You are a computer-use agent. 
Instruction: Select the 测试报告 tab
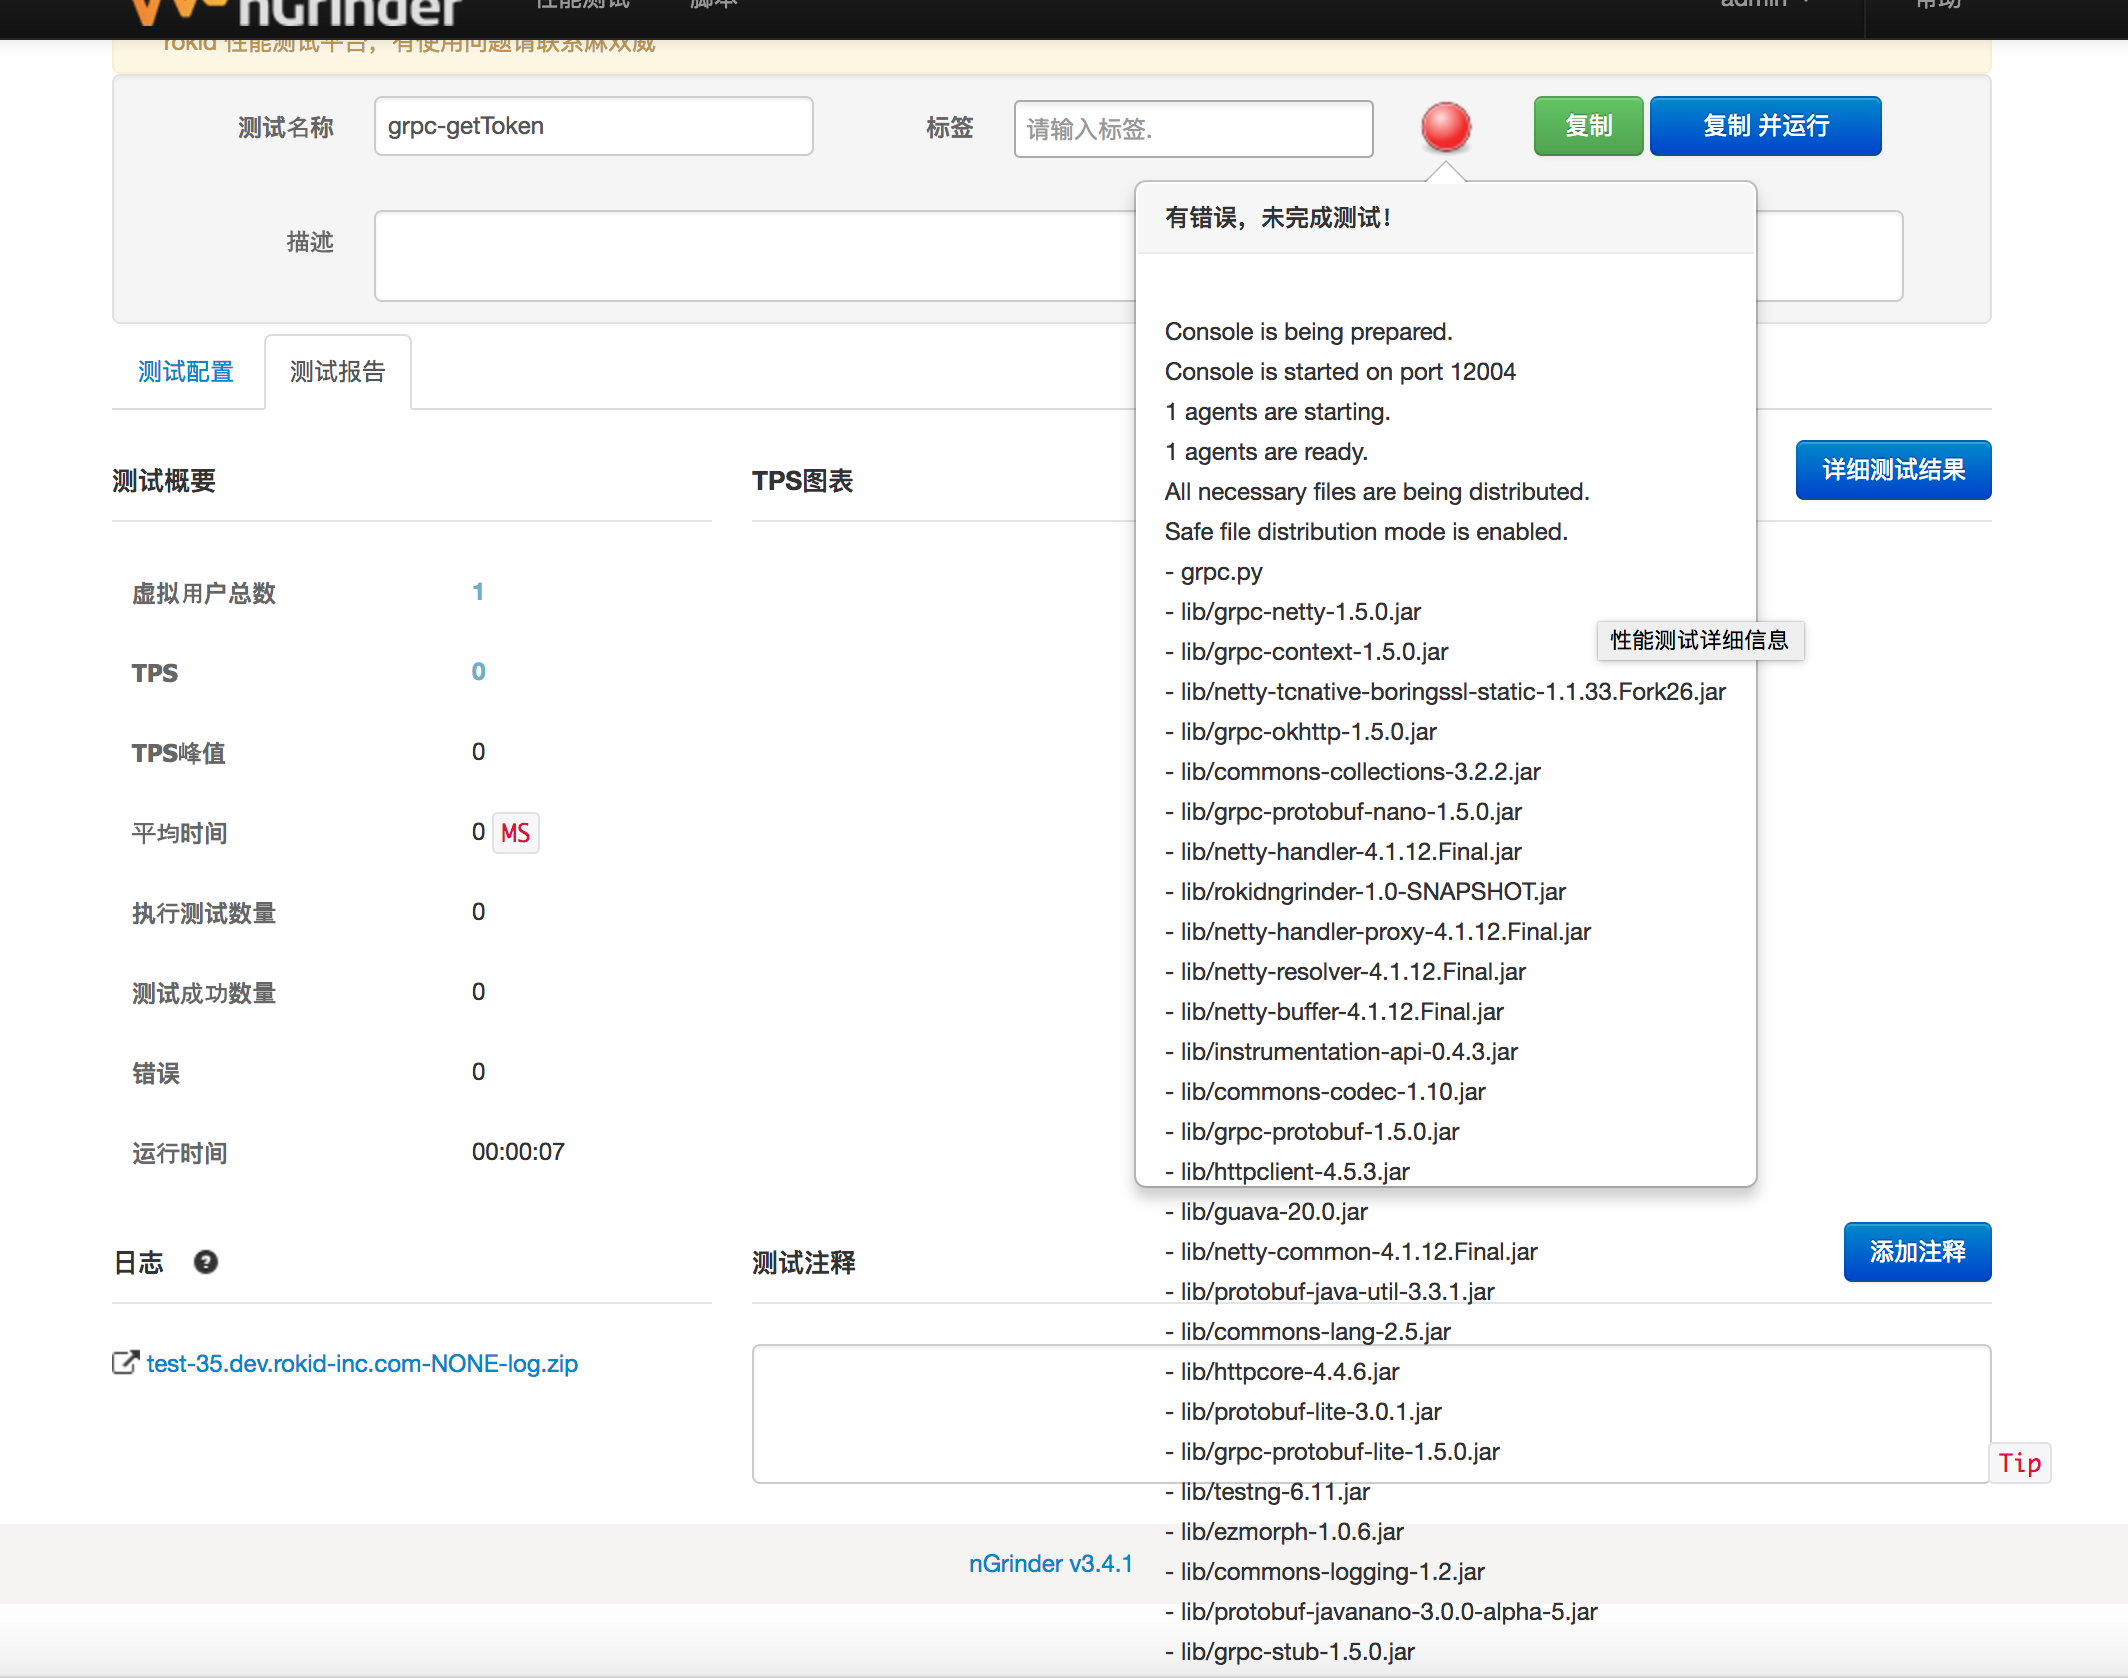pos(338,372)
